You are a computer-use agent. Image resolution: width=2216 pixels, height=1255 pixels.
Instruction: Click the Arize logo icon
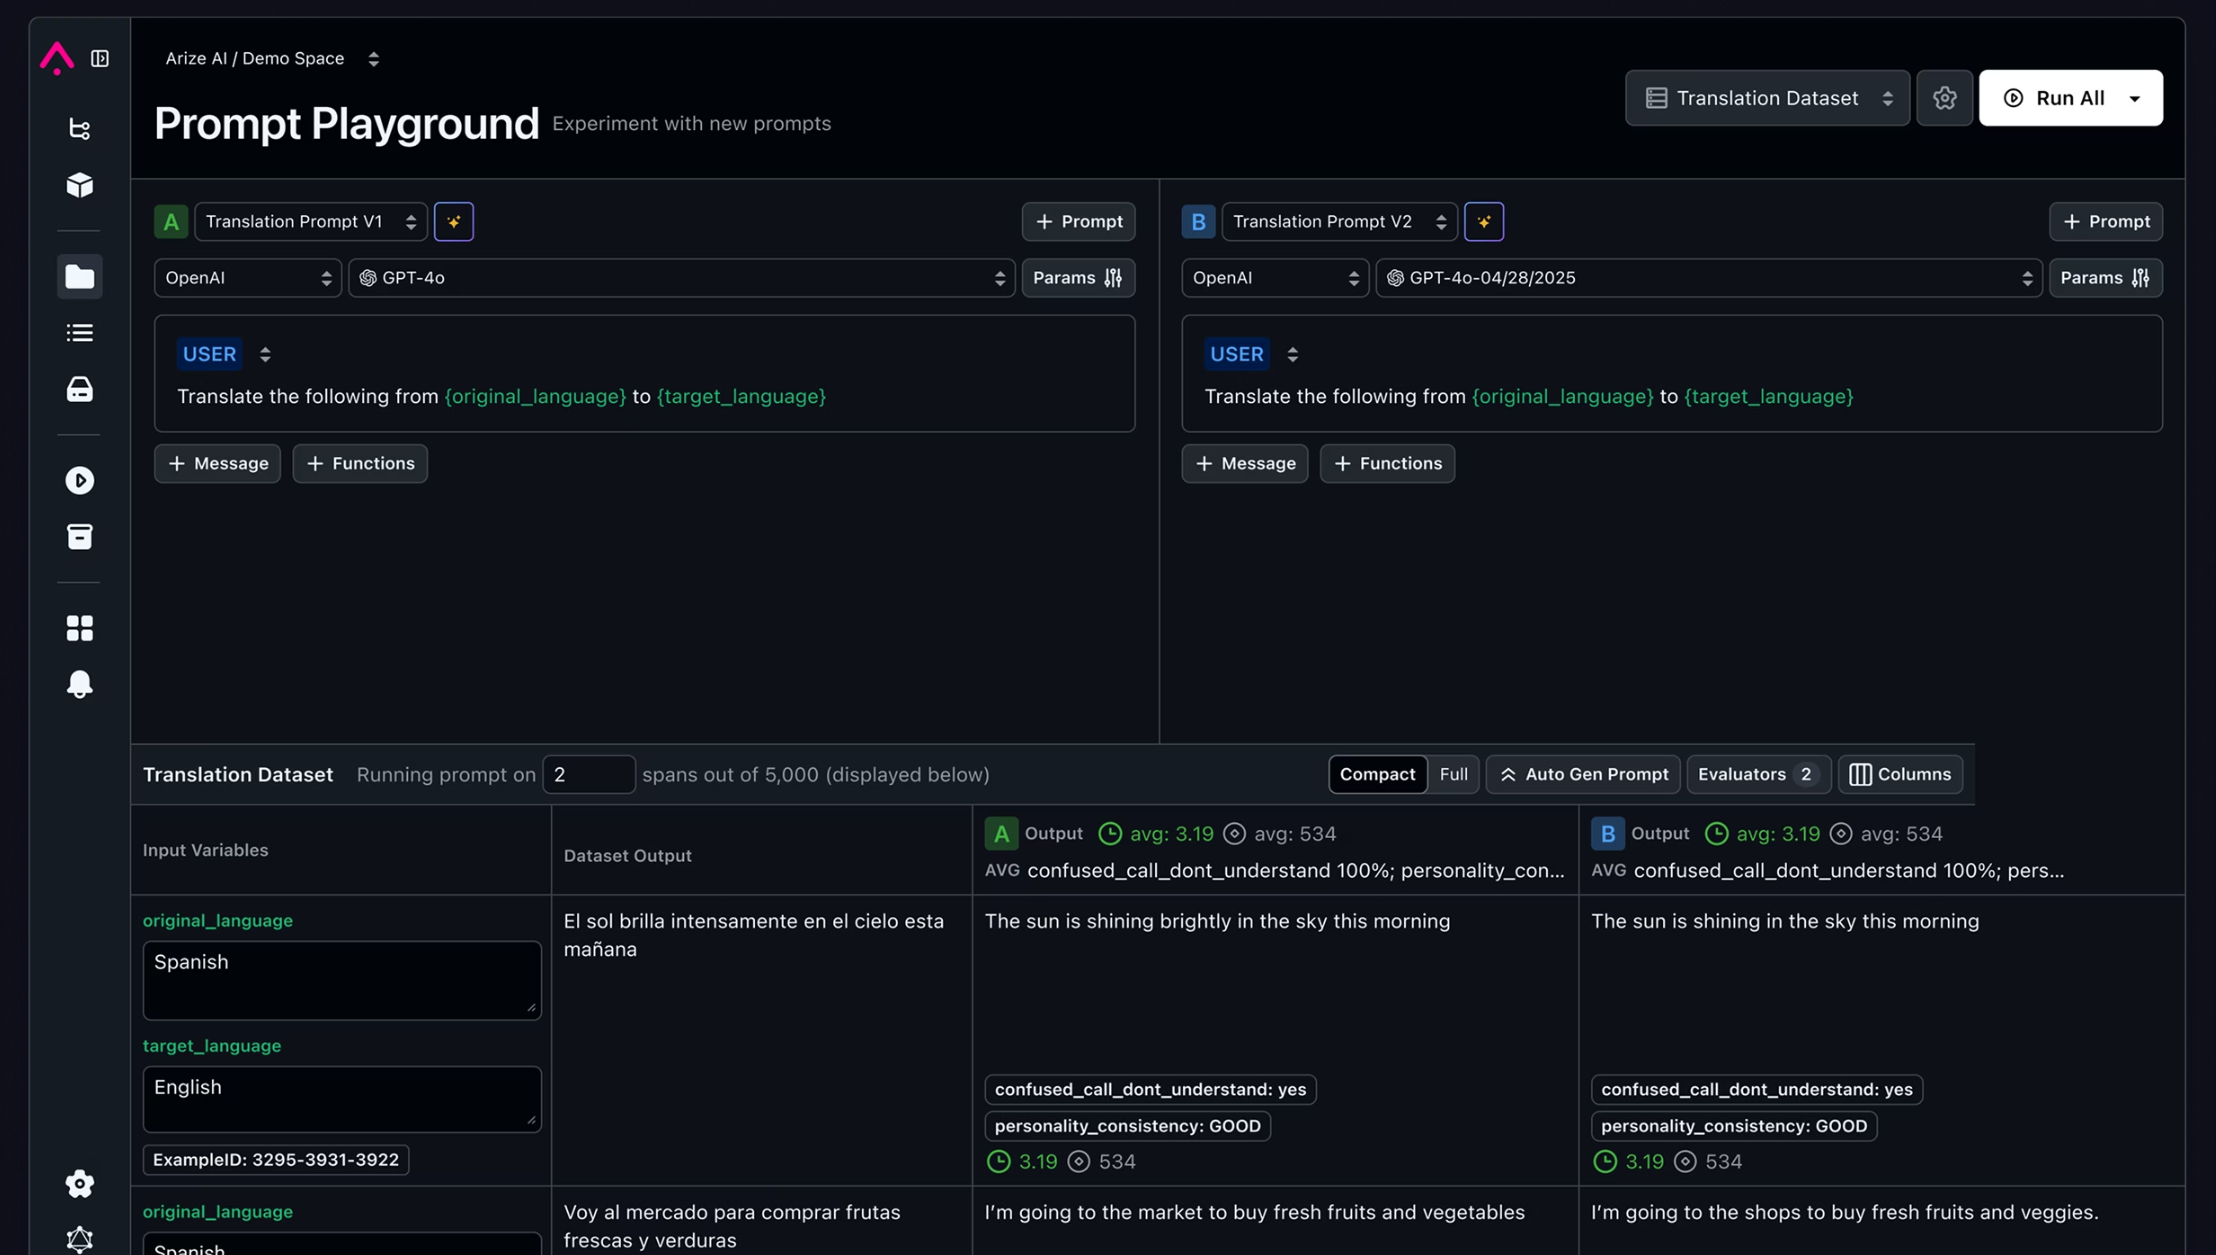pyautogui.click(x=57, y=58)
